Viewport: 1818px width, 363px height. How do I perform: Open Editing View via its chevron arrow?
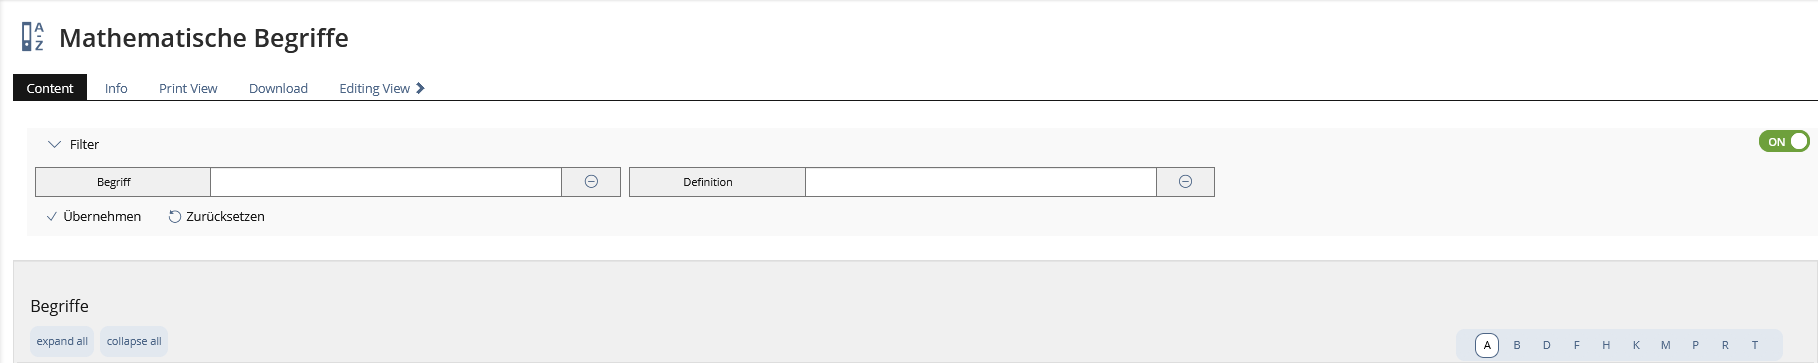pos(421,88)
